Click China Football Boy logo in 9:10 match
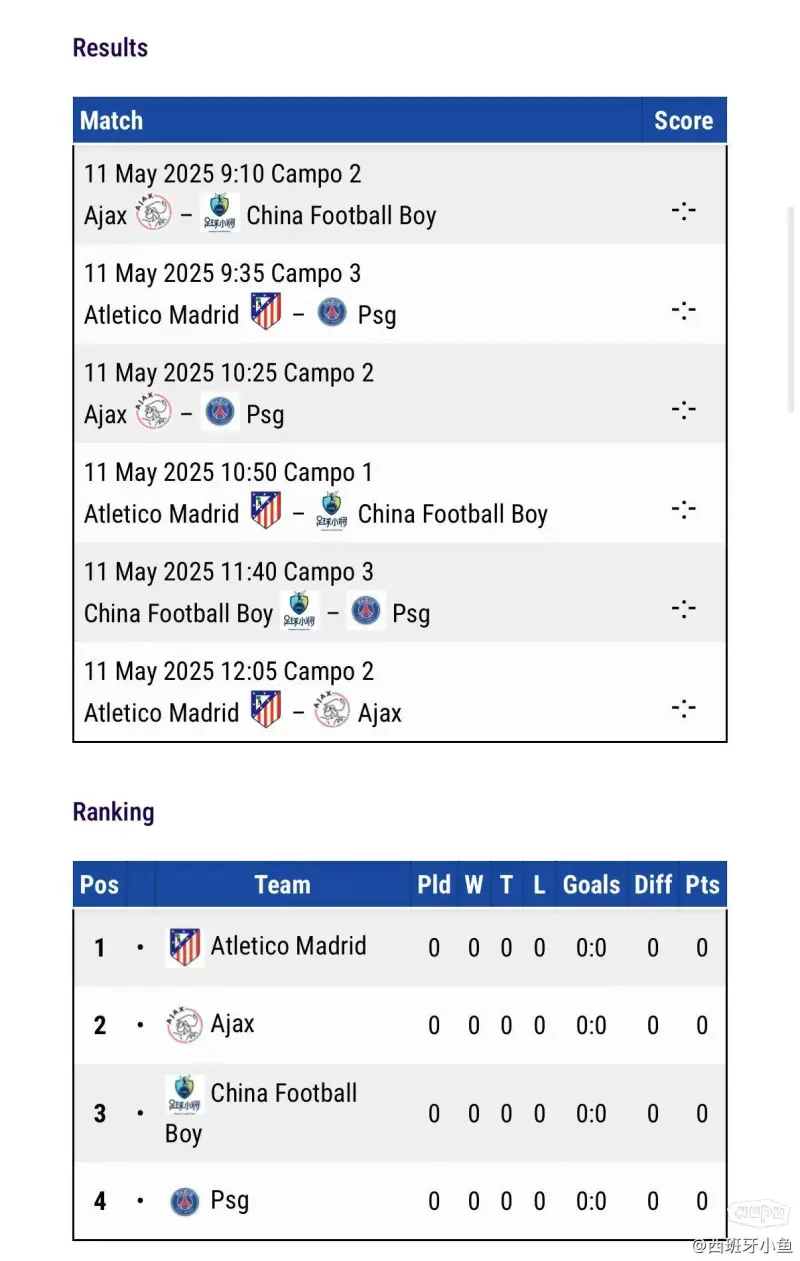800x1261 pixels. [x=220, y=213]
